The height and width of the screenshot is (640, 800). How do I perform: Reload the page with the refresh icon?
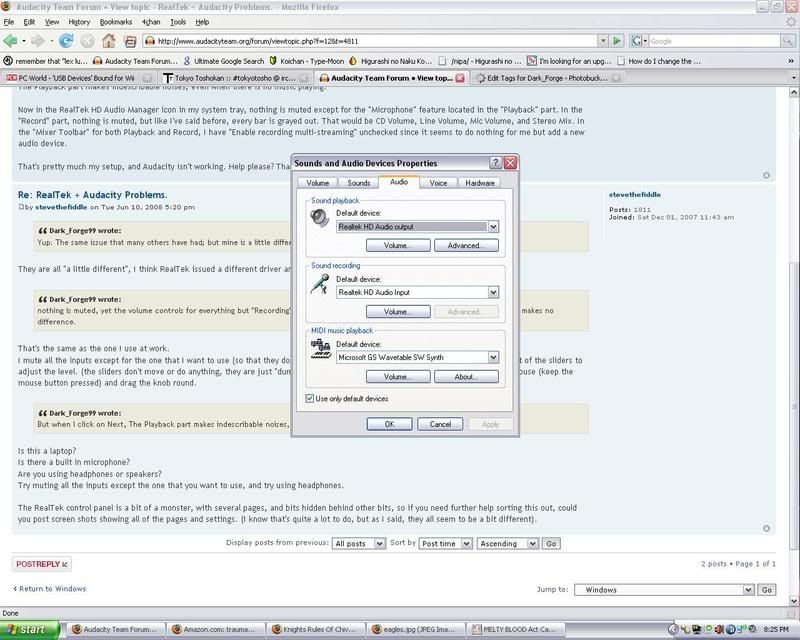pos(66,41)
